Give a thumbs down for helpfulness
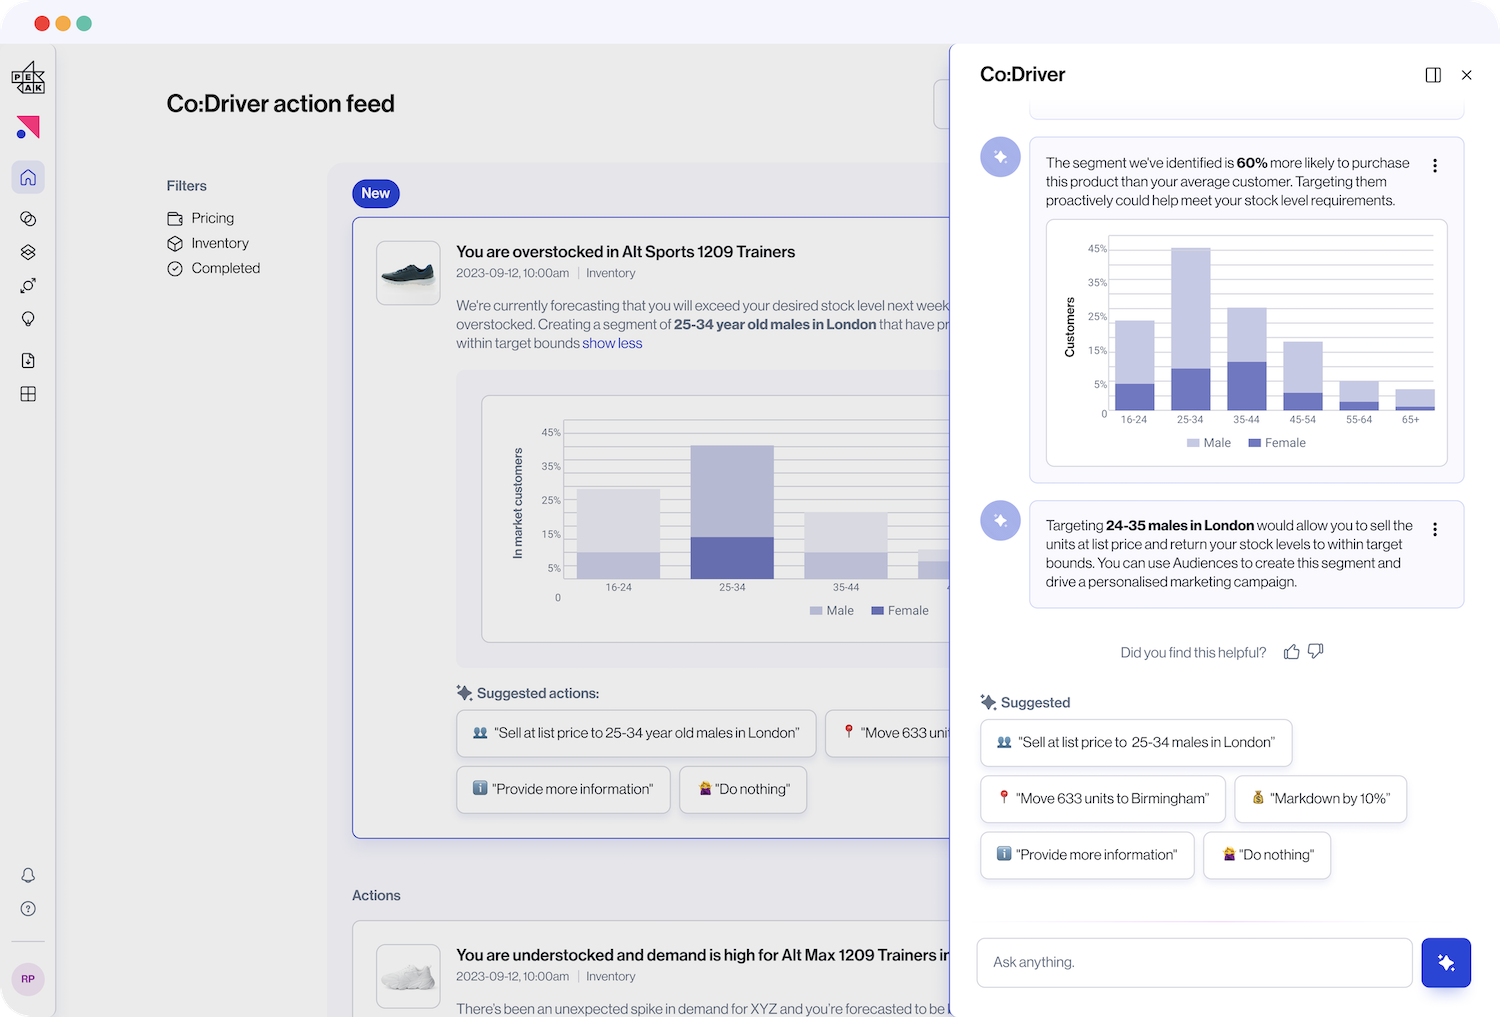The height and width of the screenshot is (1017, 1500). [1316, 651]
